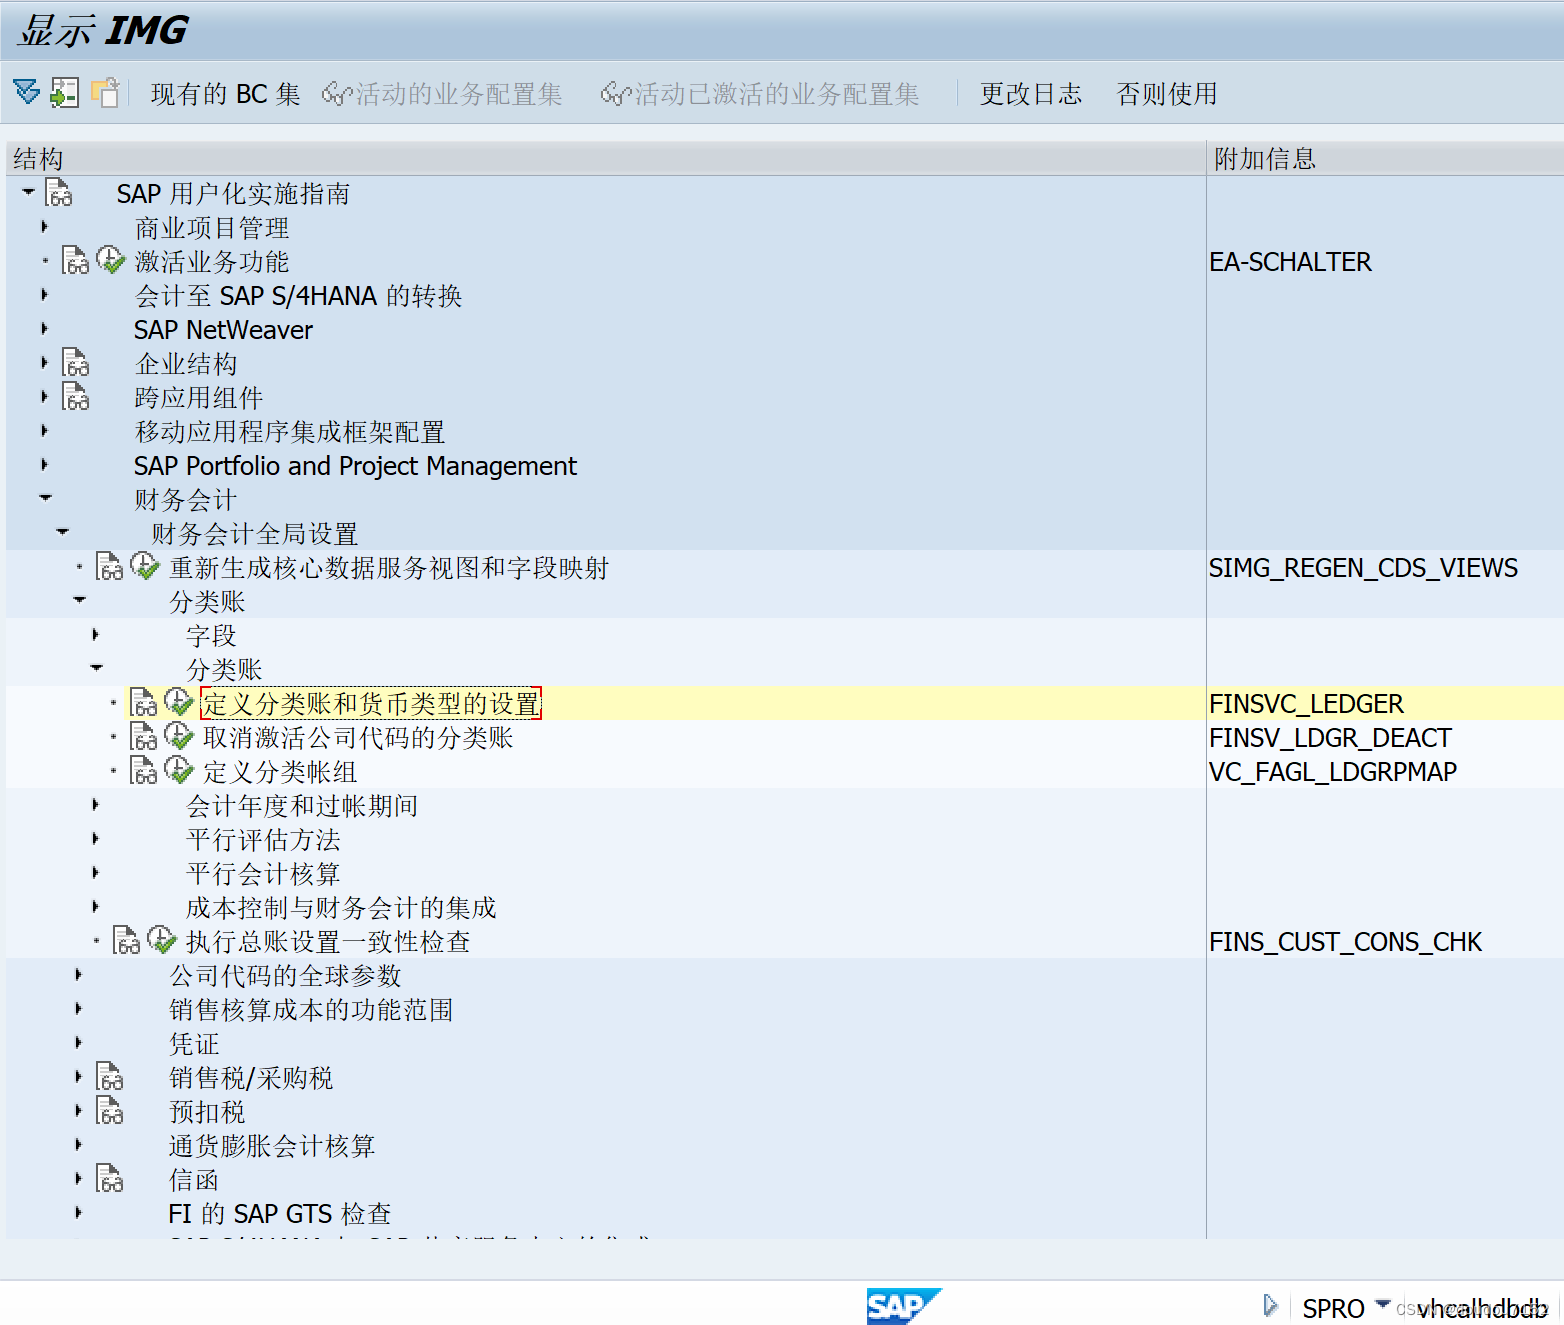Expand SAP Portfolio and Project Management node
1564x1325 pixels.
[44, 465]
